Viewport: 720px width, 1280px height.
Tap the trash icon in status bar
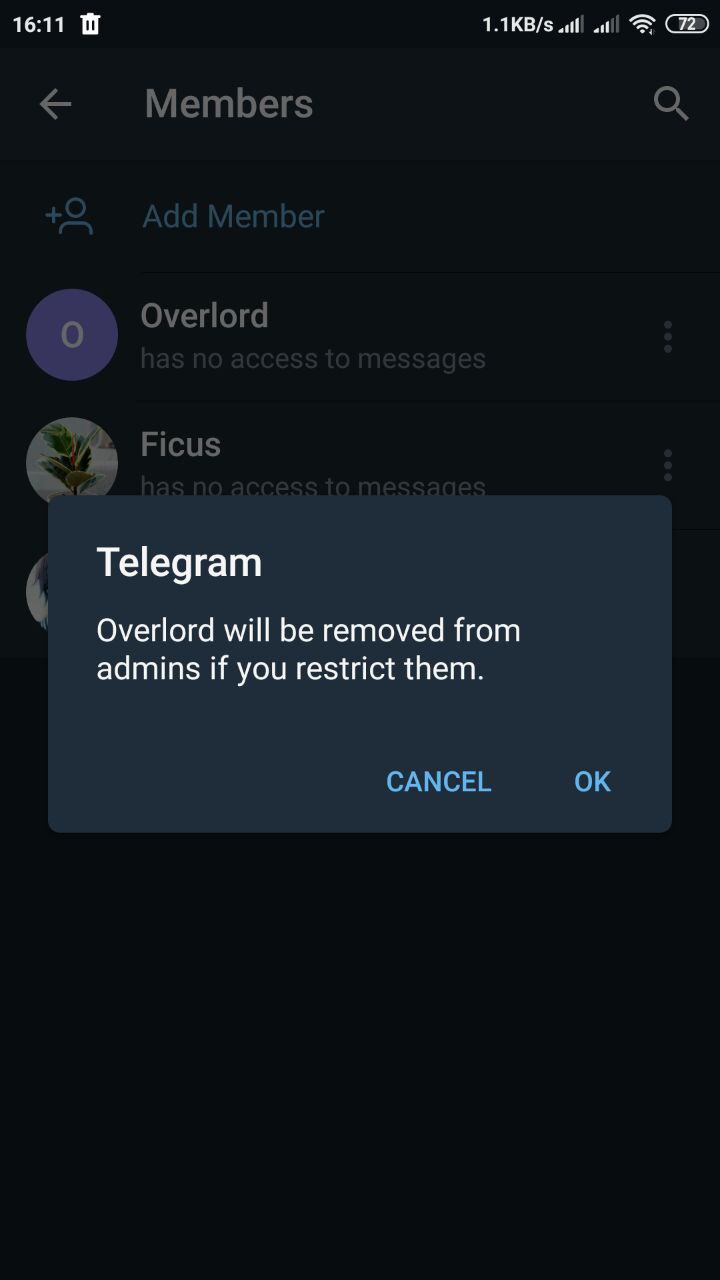pyautogui.click(x=90, y=24)
